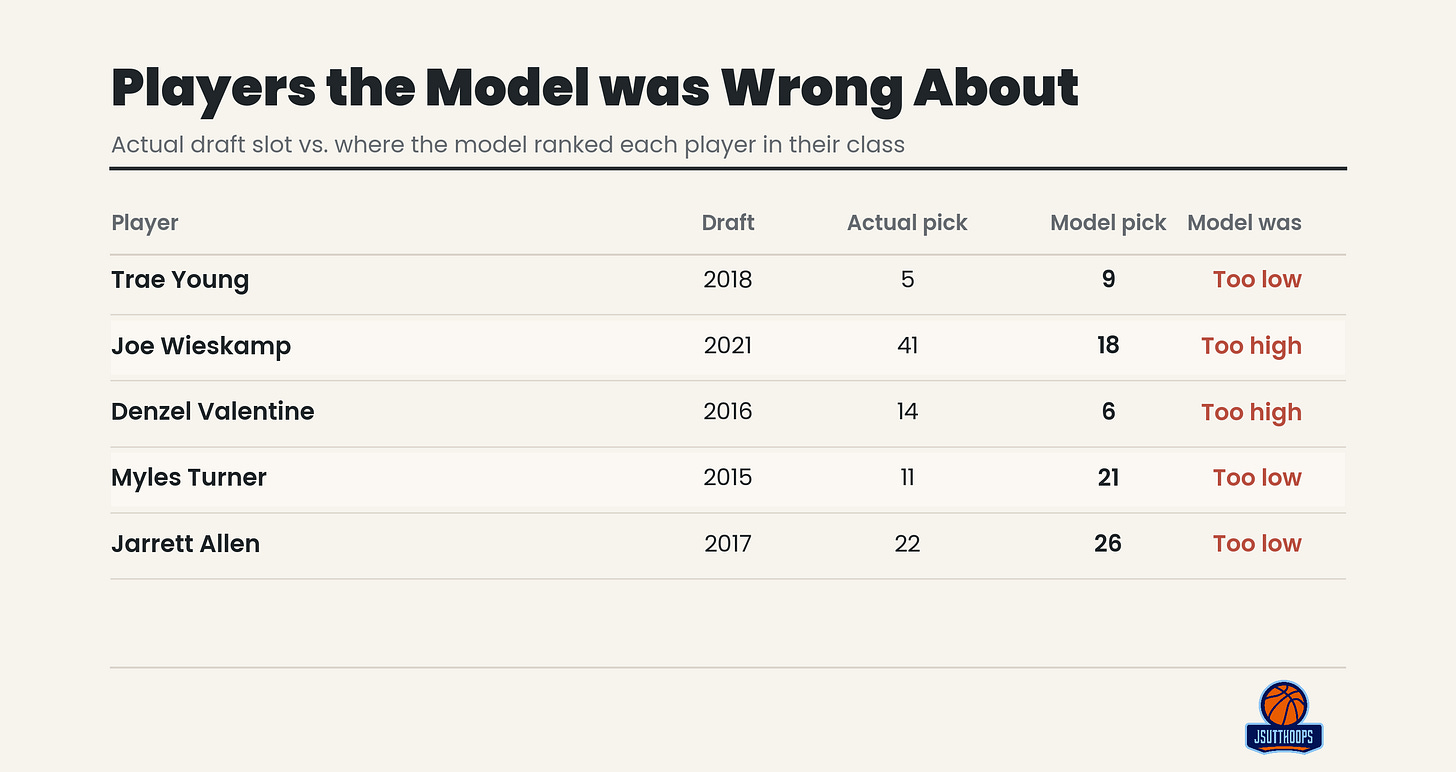Select the Myles Turner player name
The image size is (1456, 772).
coord(189,478)
